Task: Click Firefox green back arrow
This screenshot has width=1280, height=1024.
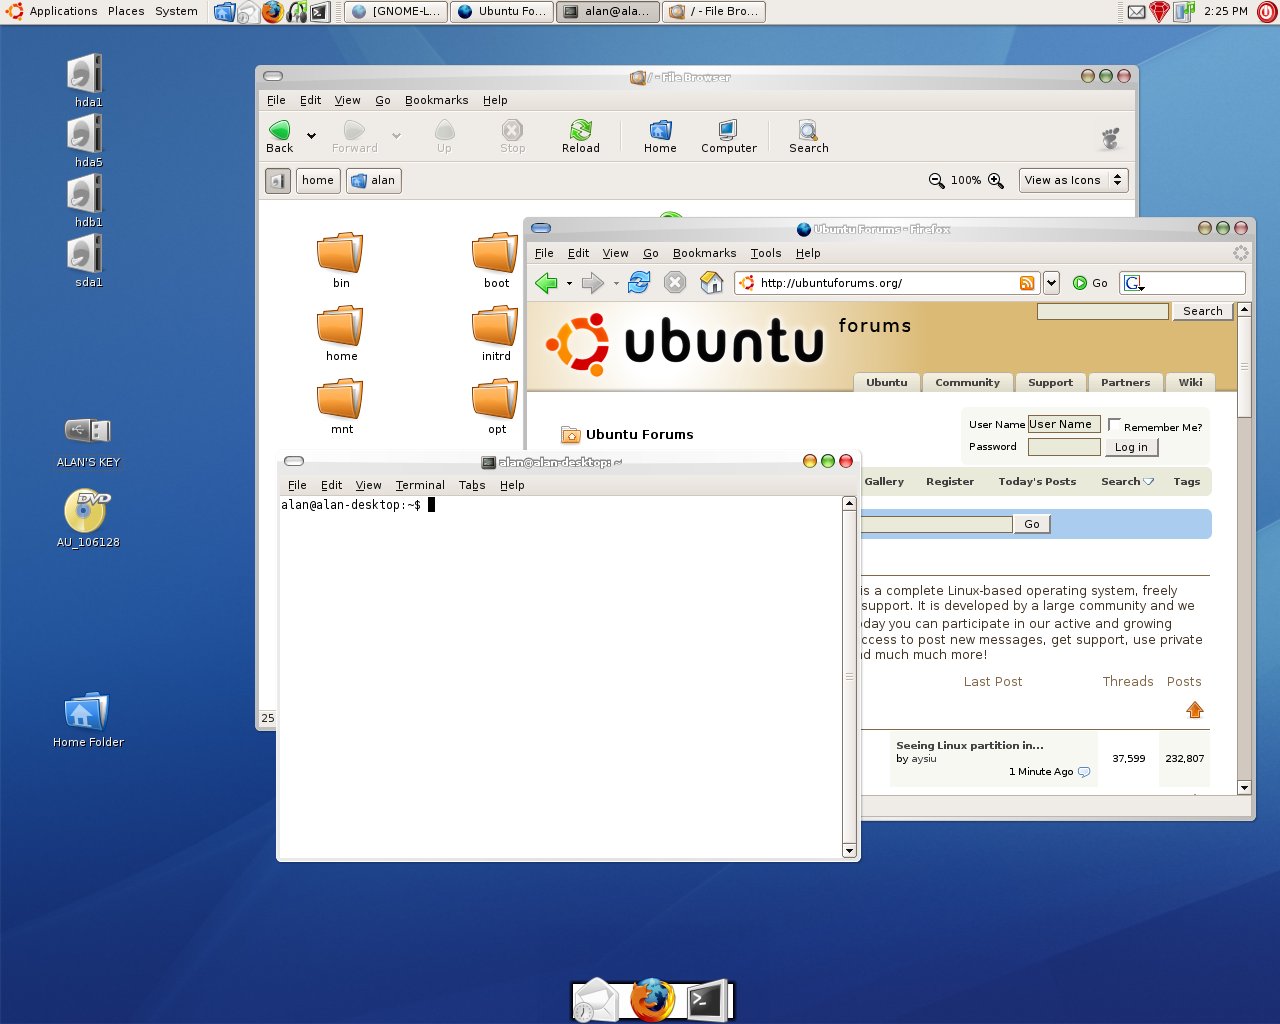Action: pos(546,283)
